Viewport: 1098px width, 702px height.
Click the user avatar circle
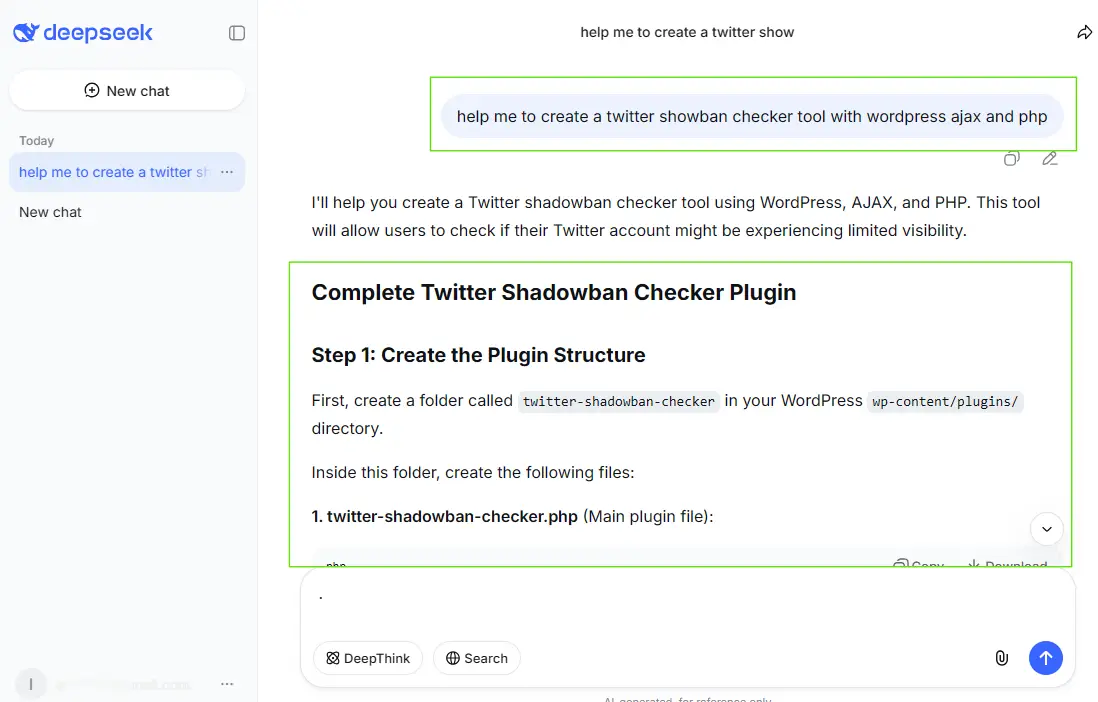point(31,684)
